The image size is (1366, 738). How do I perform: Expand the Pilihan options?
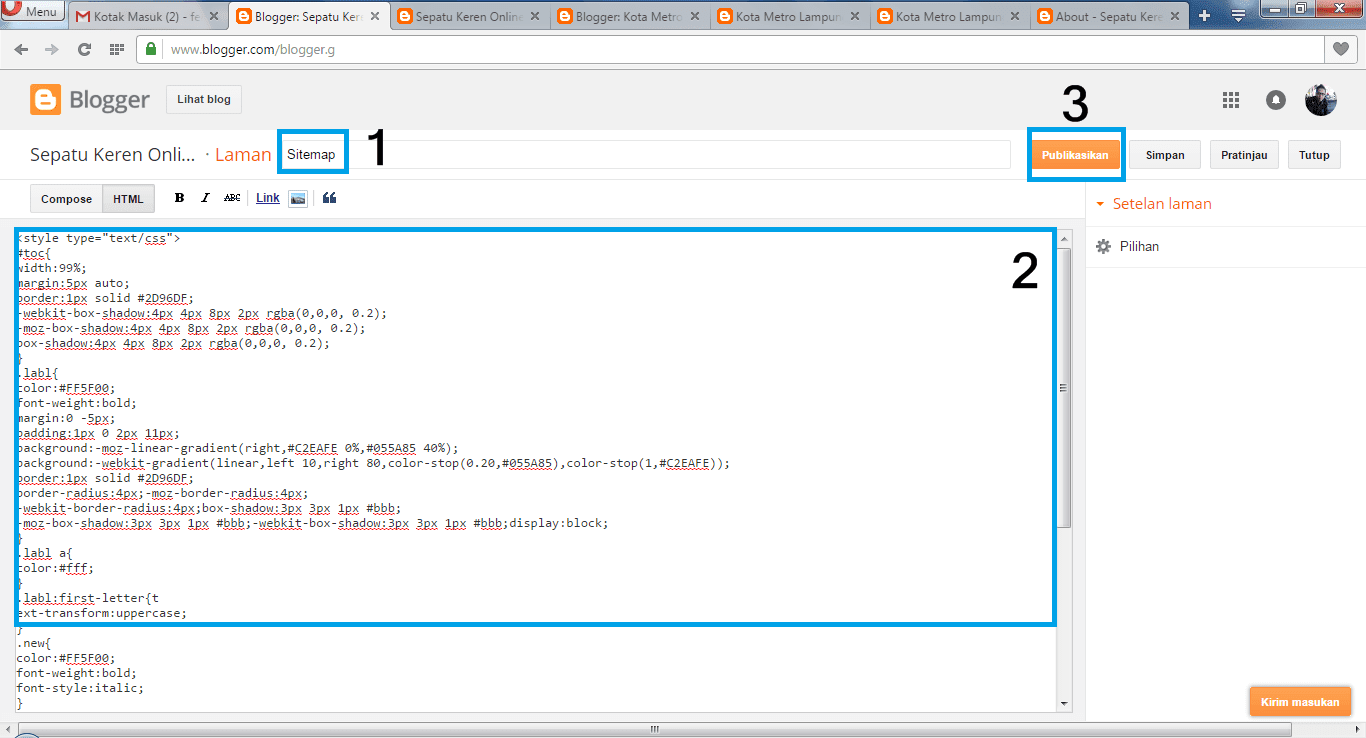tap(1139, 246)
